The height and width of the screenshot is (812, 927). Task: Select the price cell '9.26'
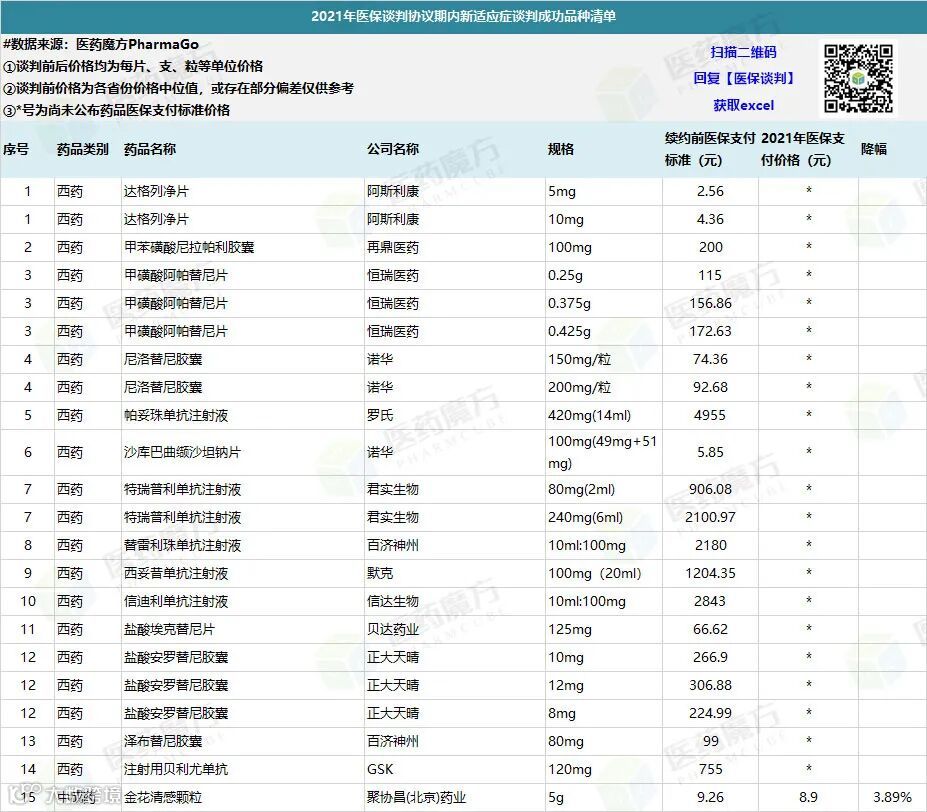710,797
